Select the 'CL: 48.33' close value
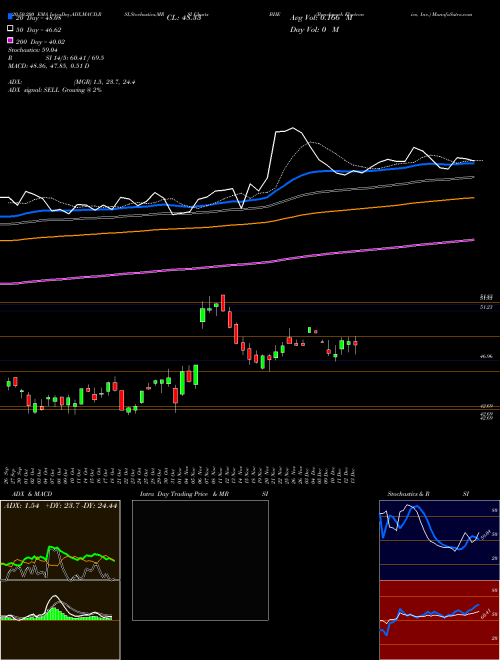This screenshot has height=660, width=500. click(x=184, y=18)
